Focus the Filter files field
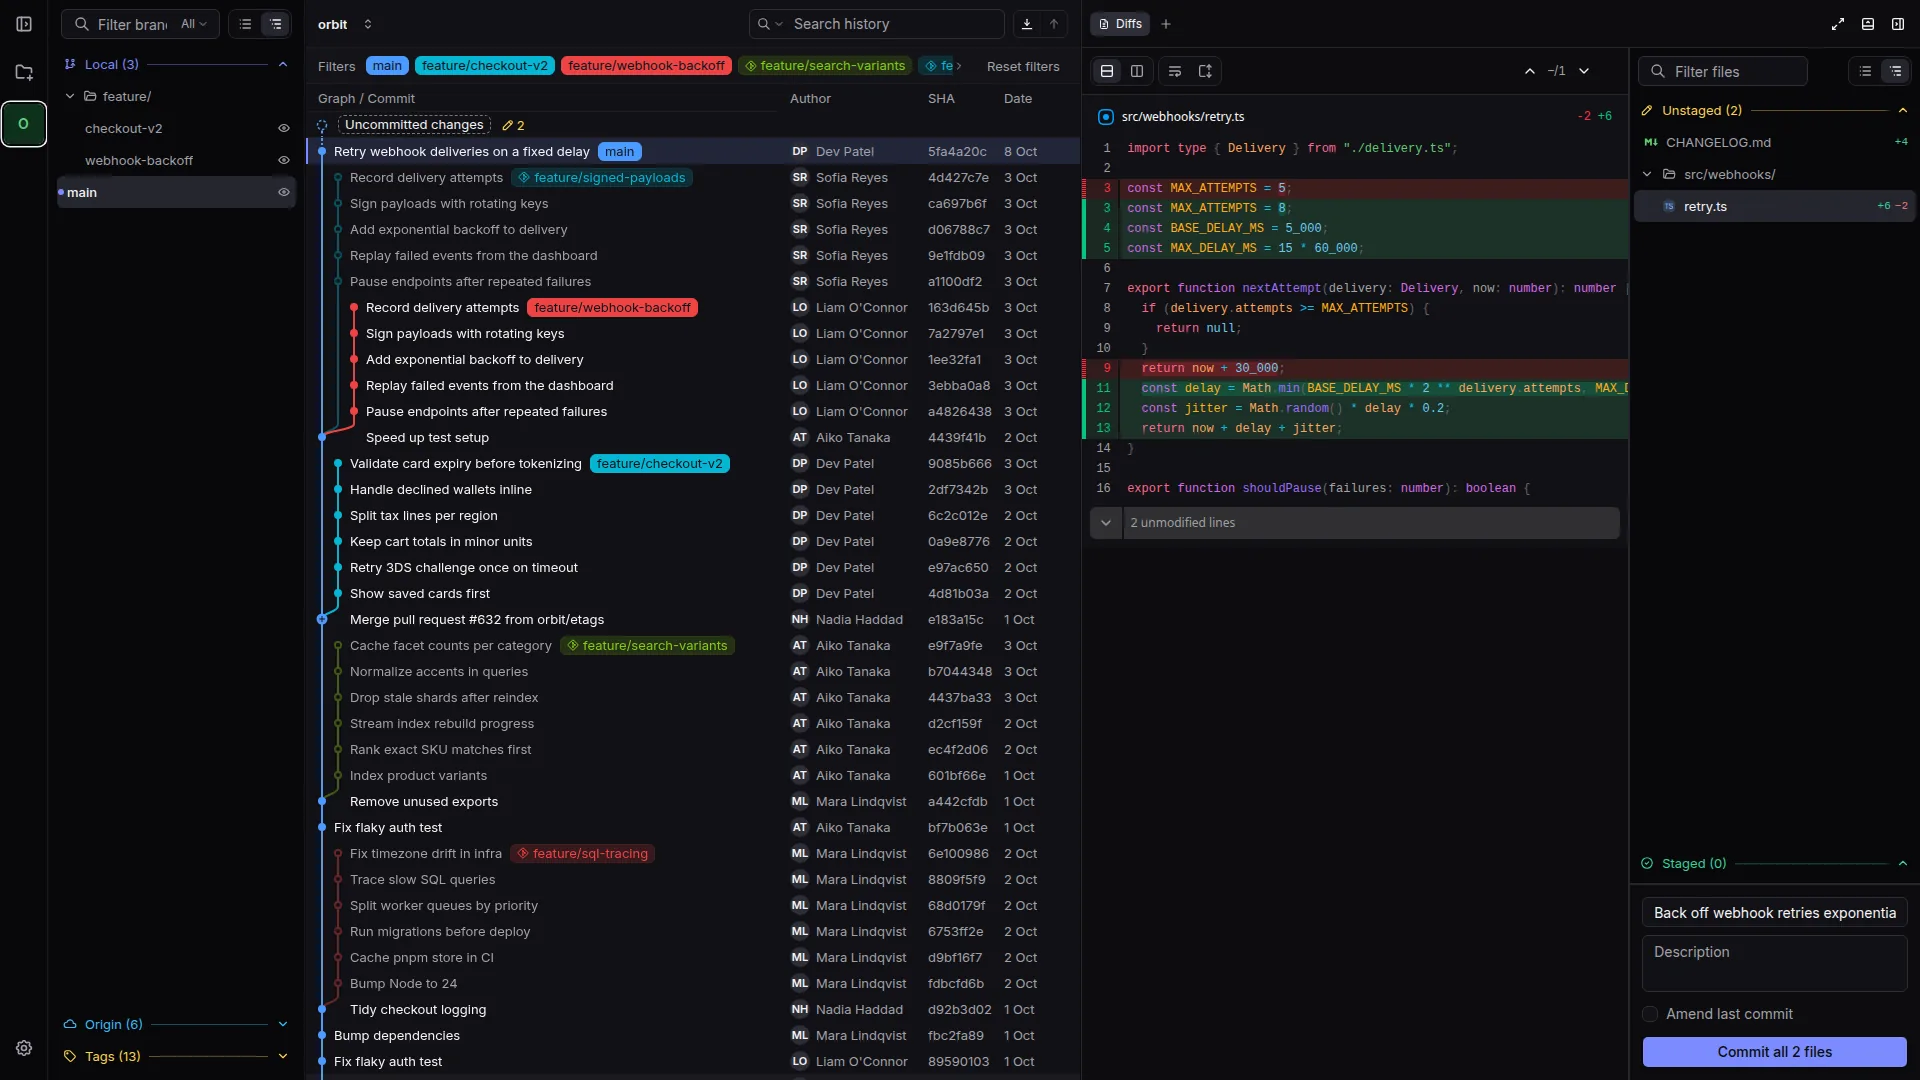This screenshot has height=1080, width=1920. [1723, 71]
